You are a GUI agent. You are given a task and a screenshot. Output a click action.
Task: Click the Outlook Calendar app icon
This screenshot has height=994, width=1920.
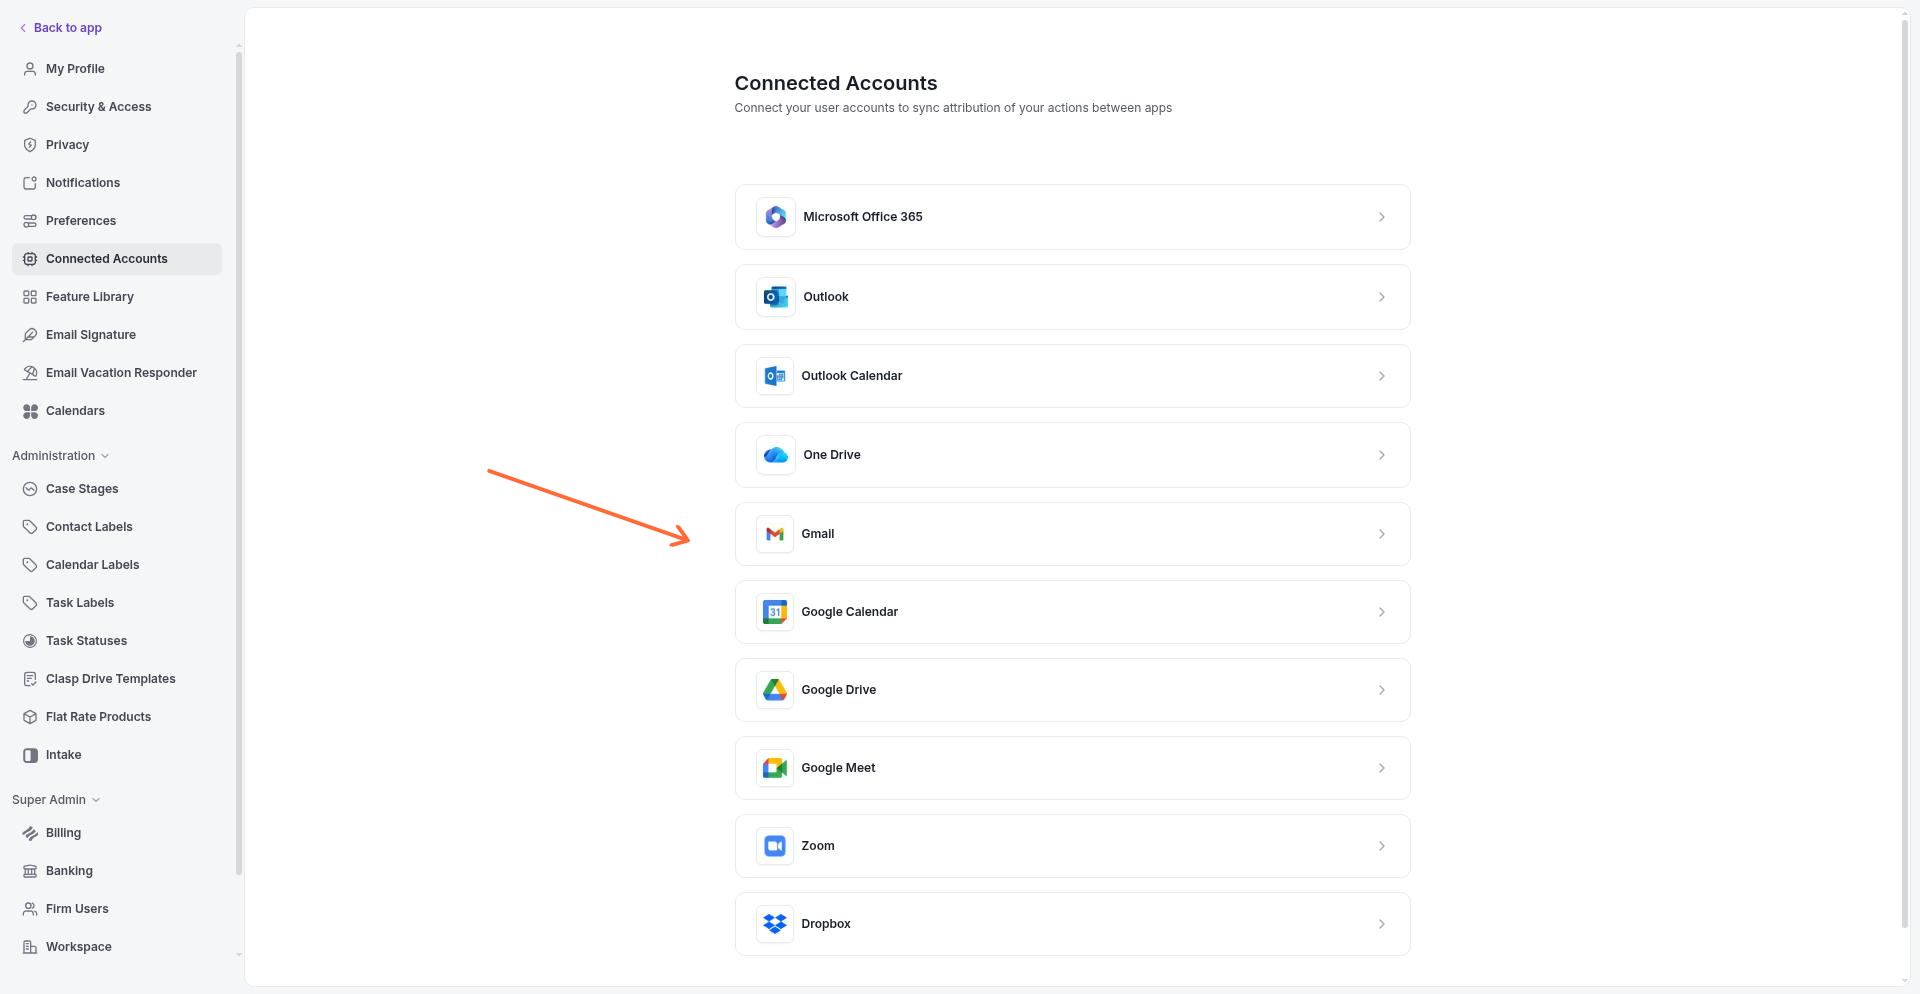(775, 376)
